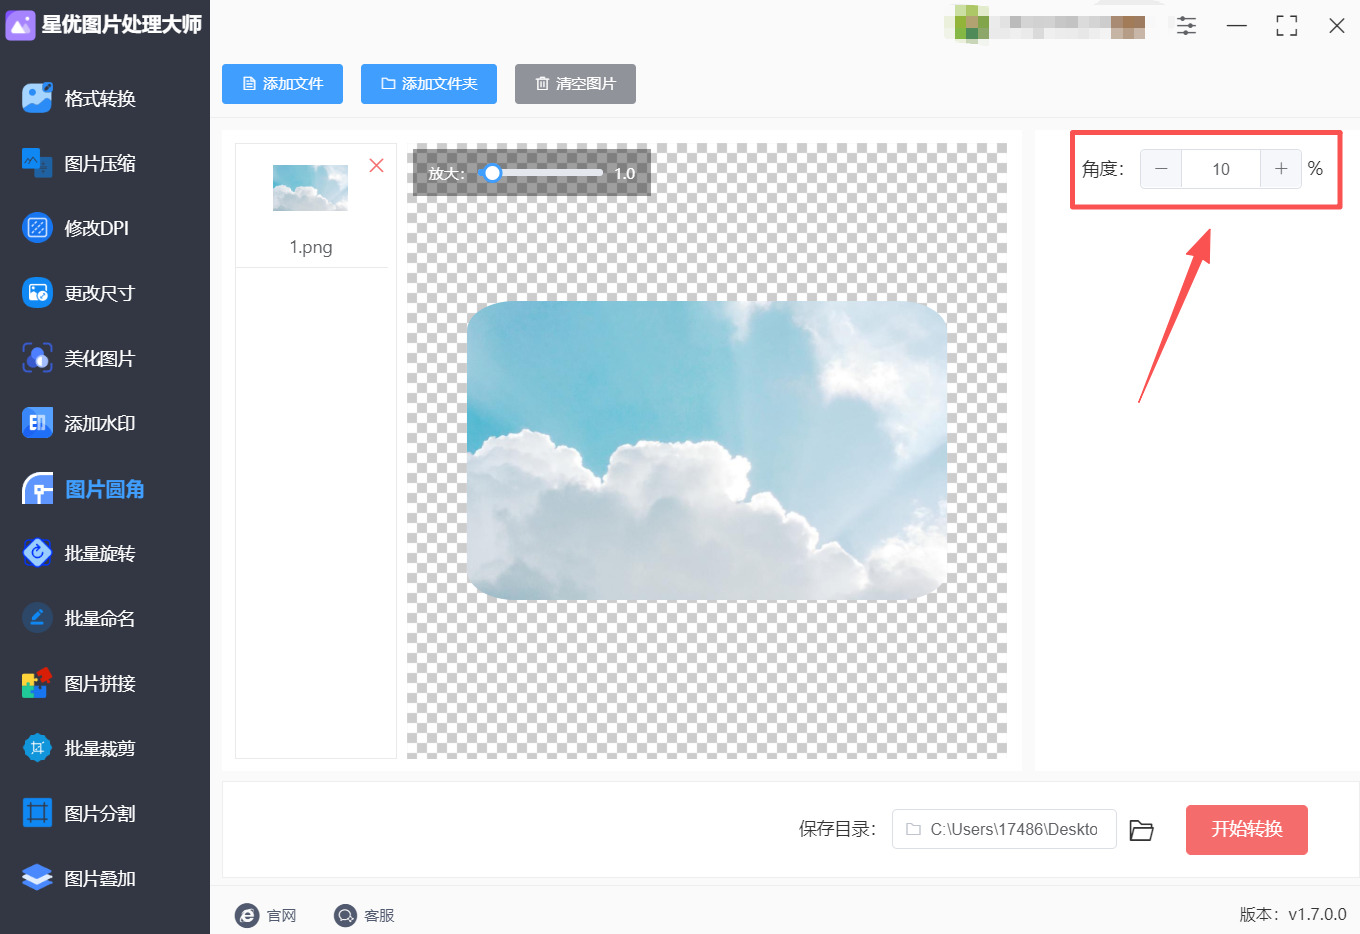1360x934 pixels.
Task: Select 批量裁剪 menu label
Action: [x=100, y=748]
